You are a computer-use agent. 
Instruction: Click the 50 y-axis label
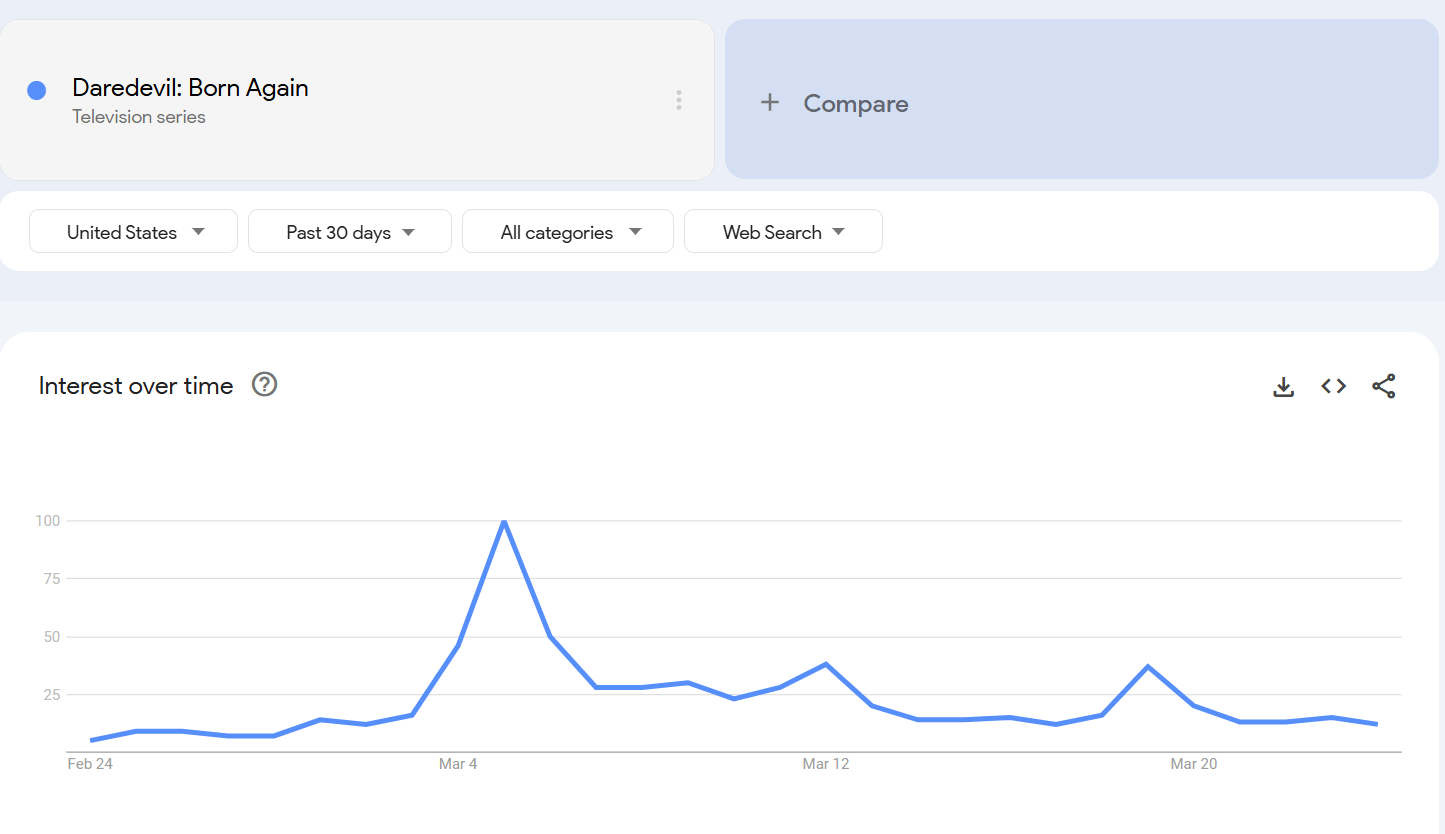52,637
